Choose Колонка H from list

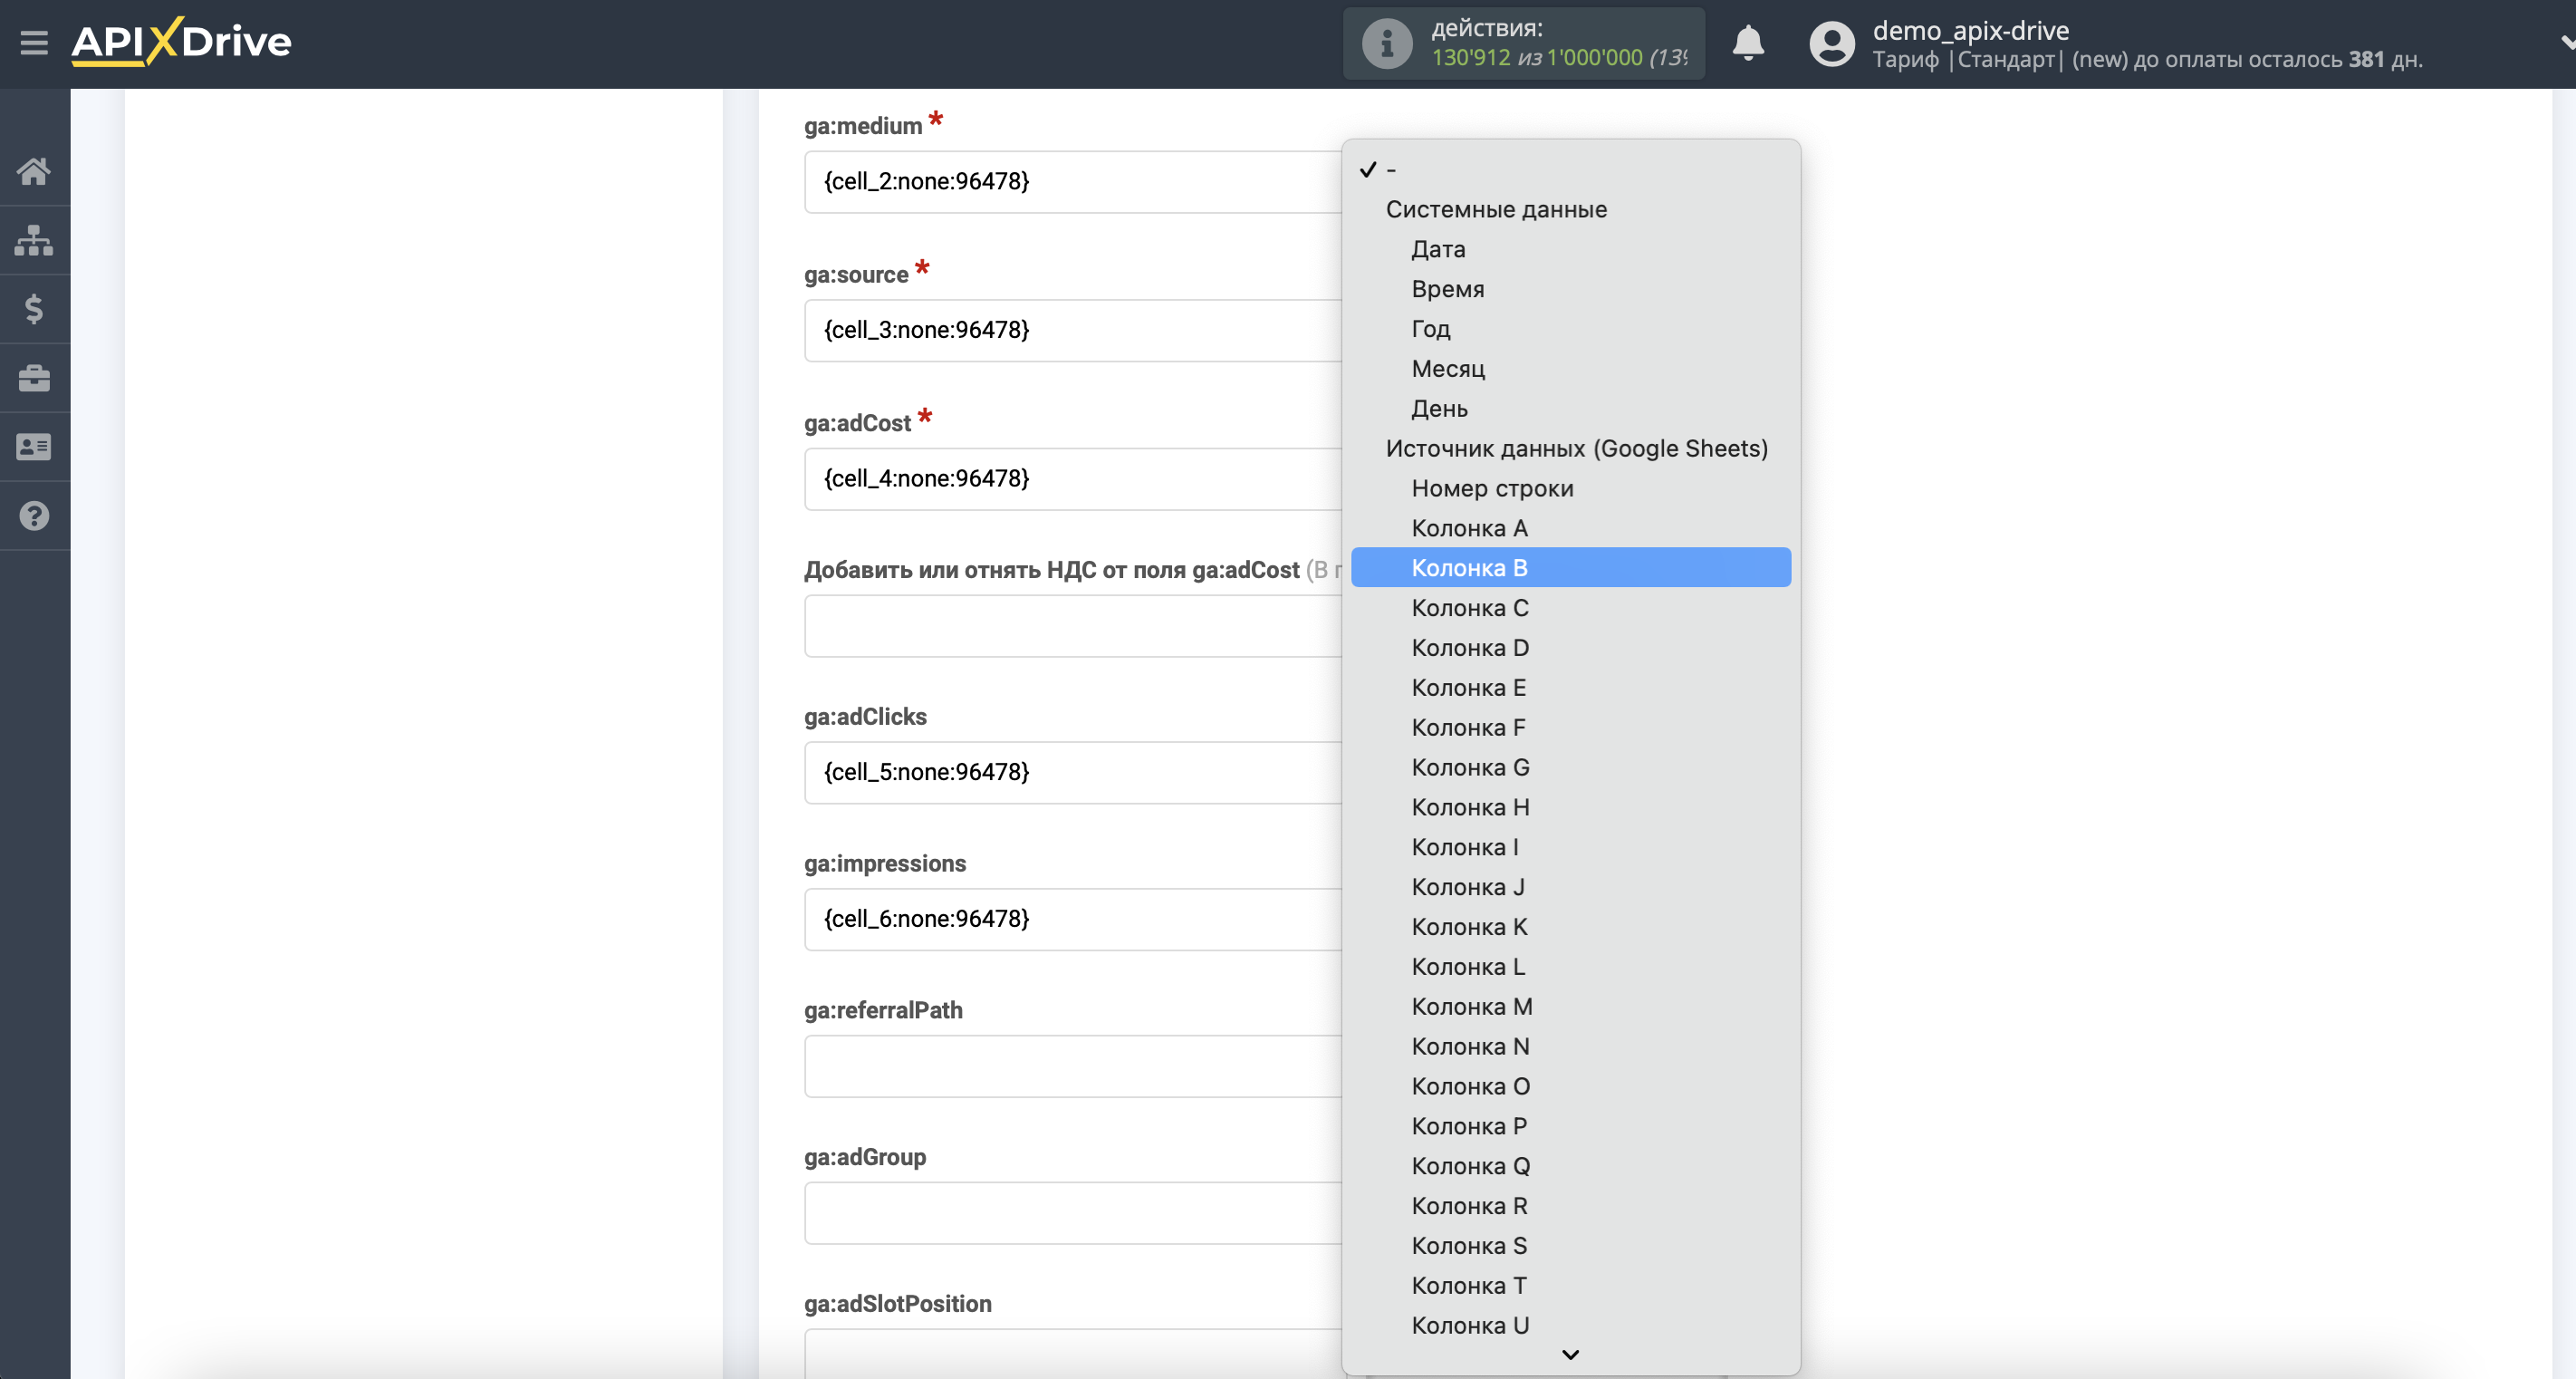1570,807
